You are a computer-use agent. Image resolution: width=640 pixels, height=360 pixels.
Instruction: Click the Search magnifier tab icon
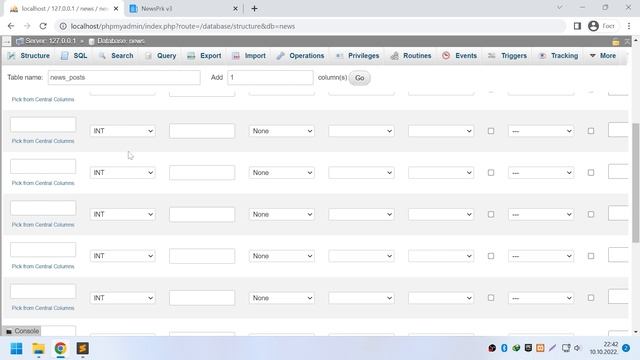tap(102, 56)
